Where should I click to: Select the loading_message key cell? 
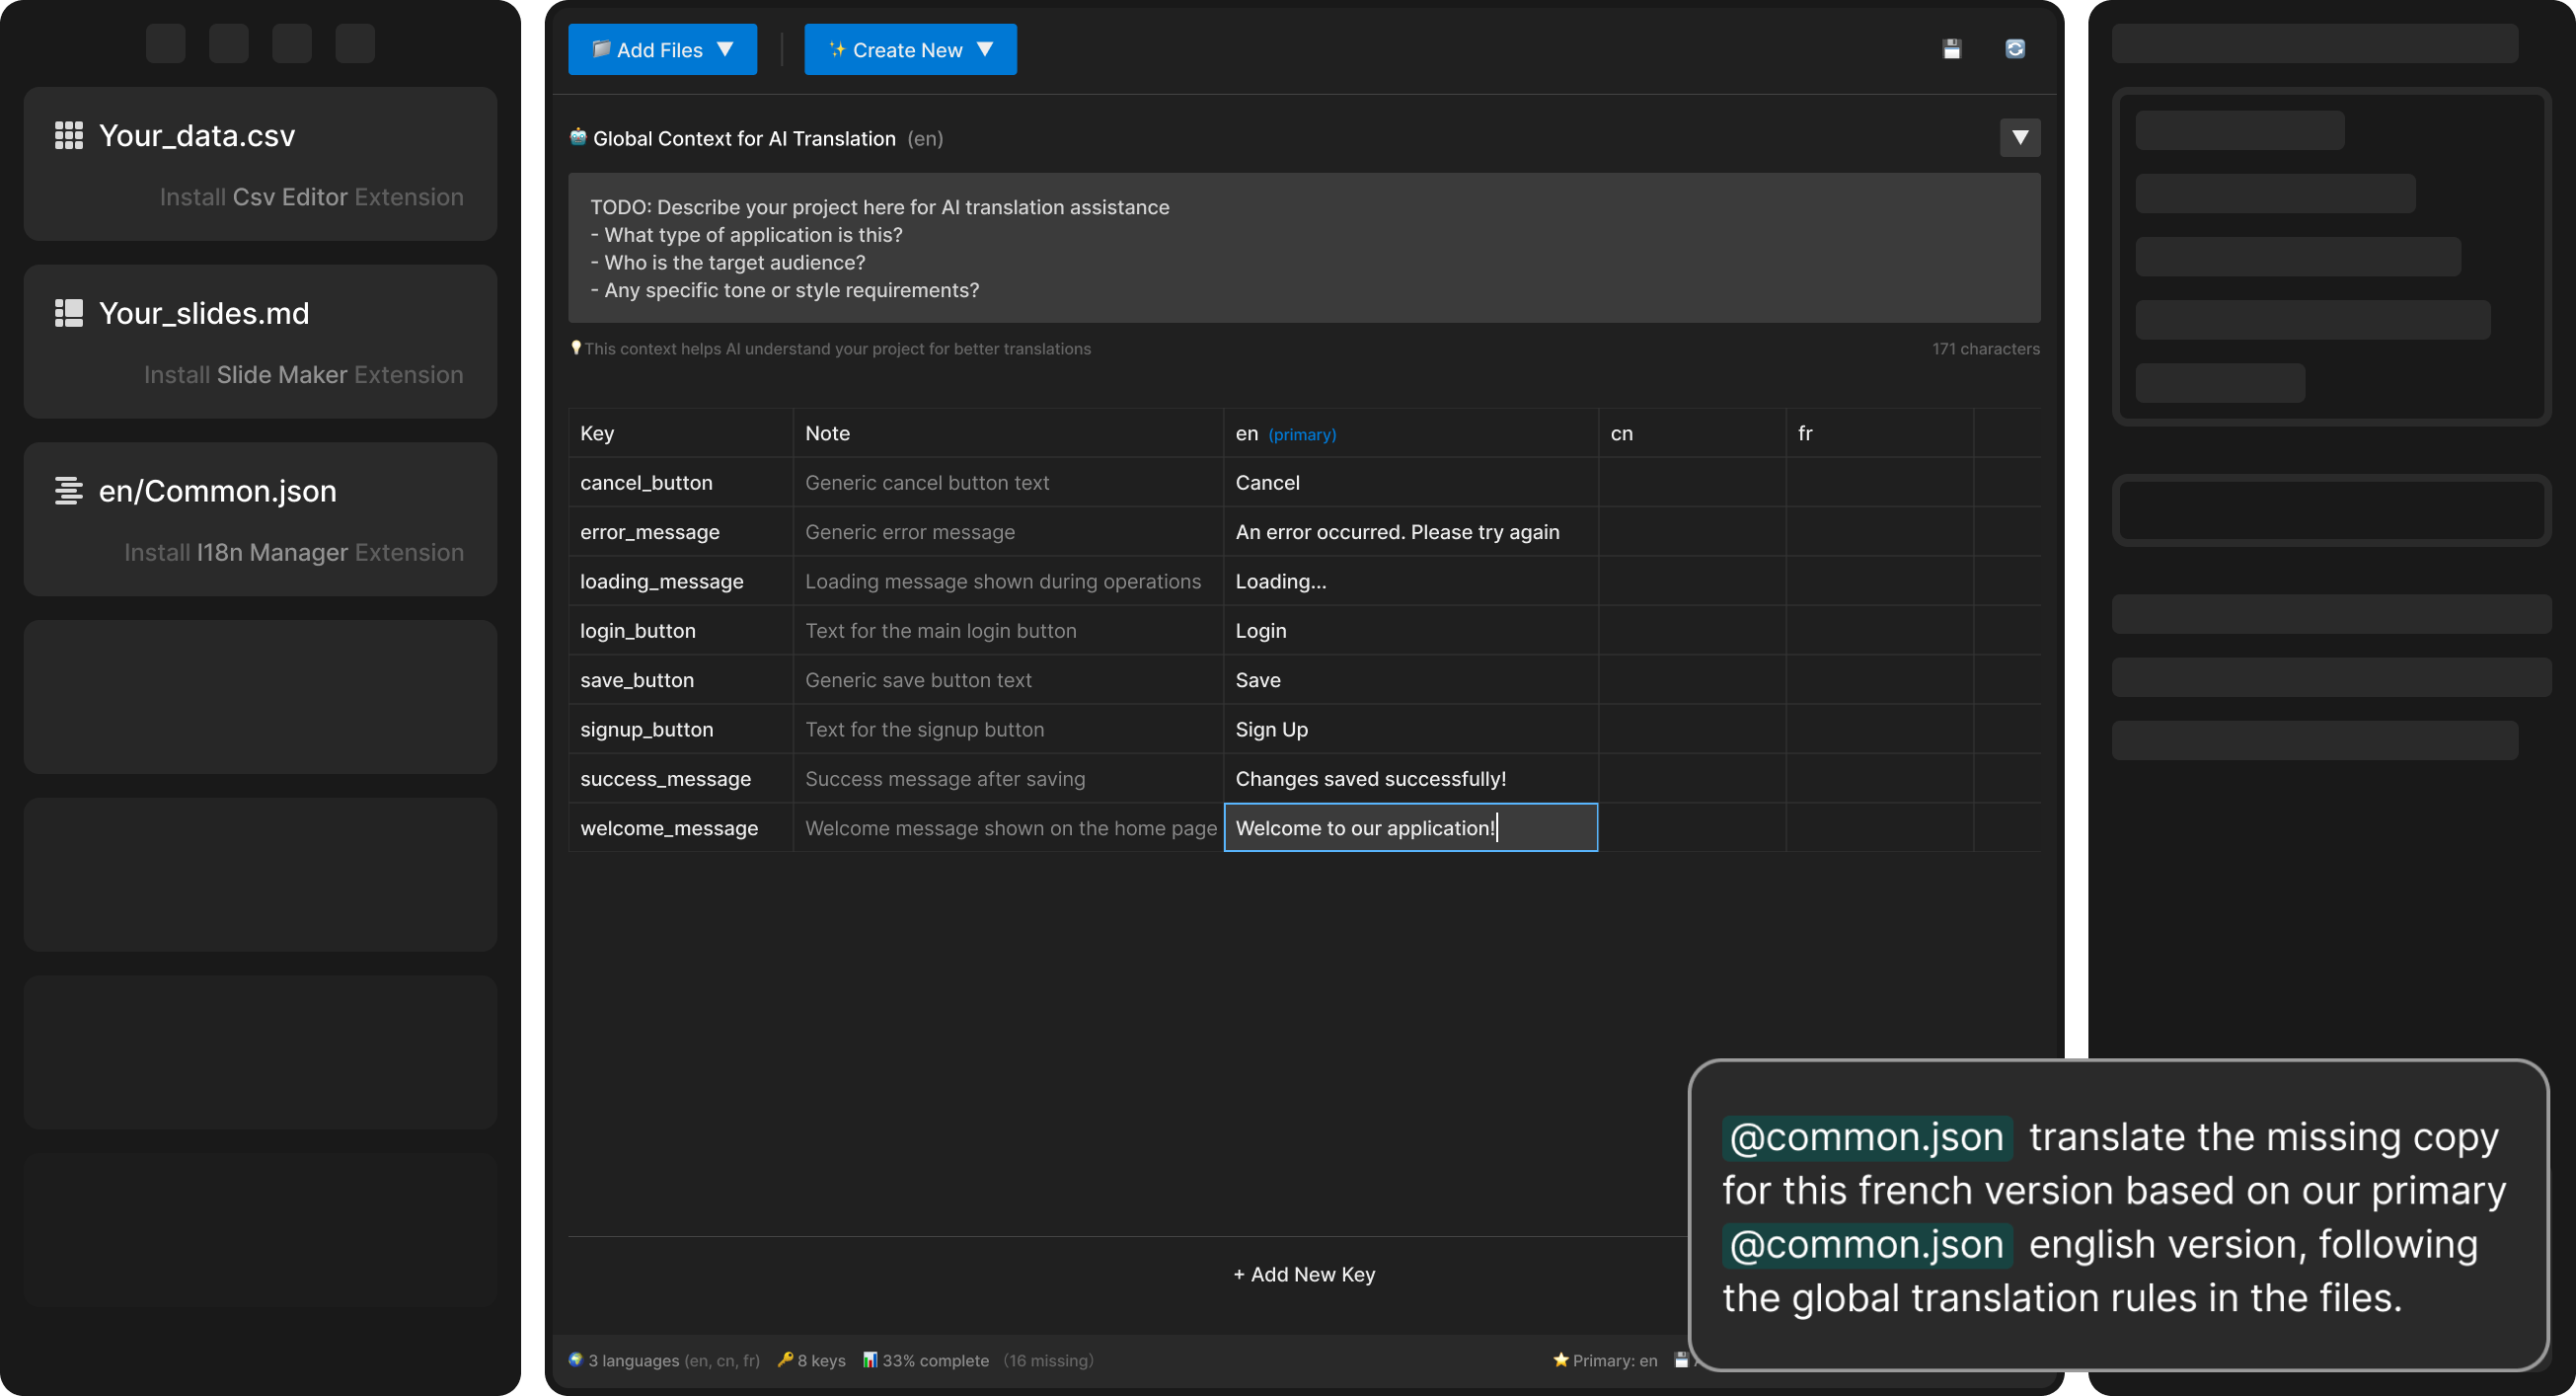(x=681, y=581)
